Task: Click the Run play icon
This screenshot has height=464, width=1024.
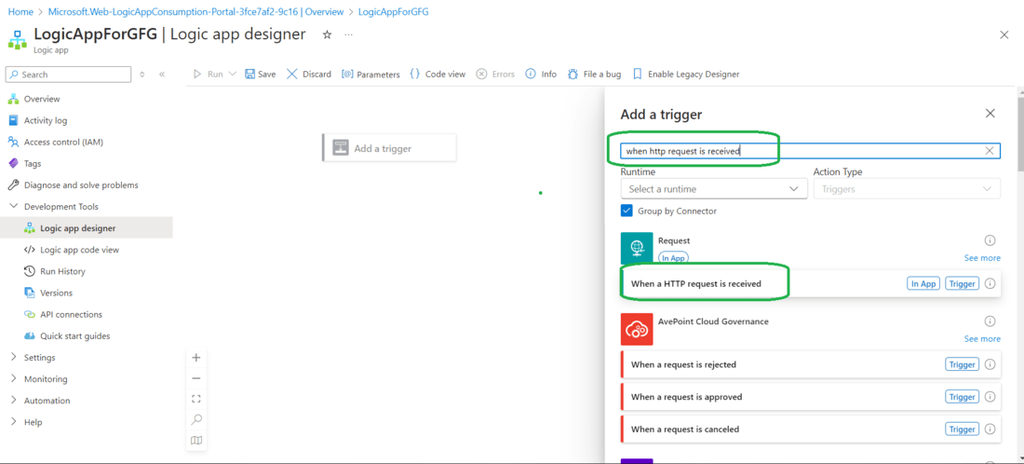Action: pyautogui.click(x=197, y=74)
